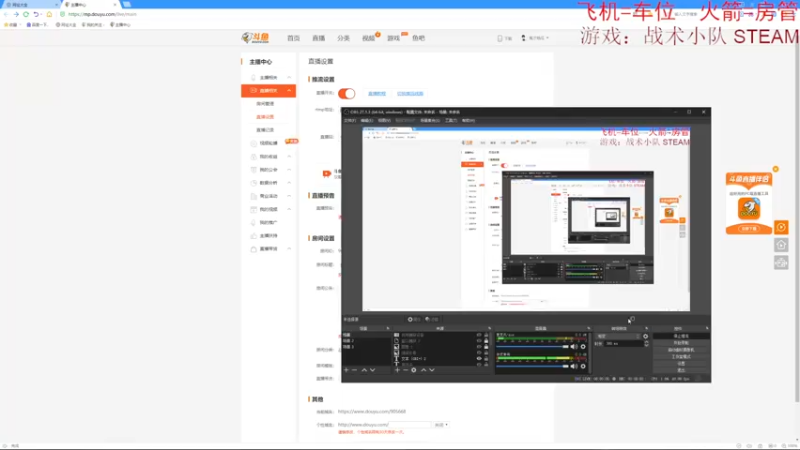Click the bottom button in the OBS Controls panel

pos(681,370)
